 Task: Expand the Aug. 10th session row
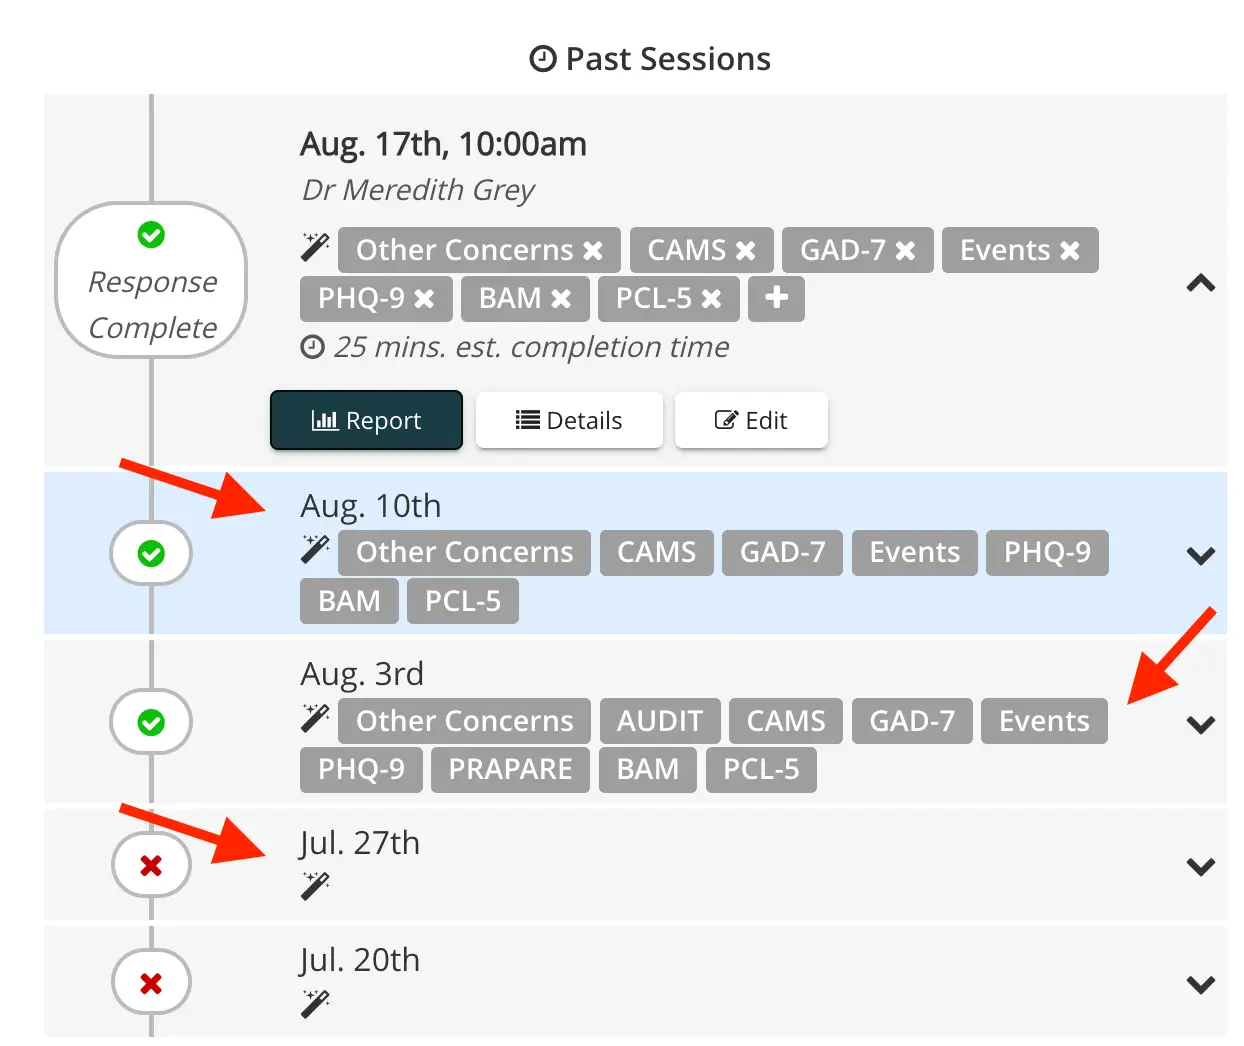[1200, 555]
